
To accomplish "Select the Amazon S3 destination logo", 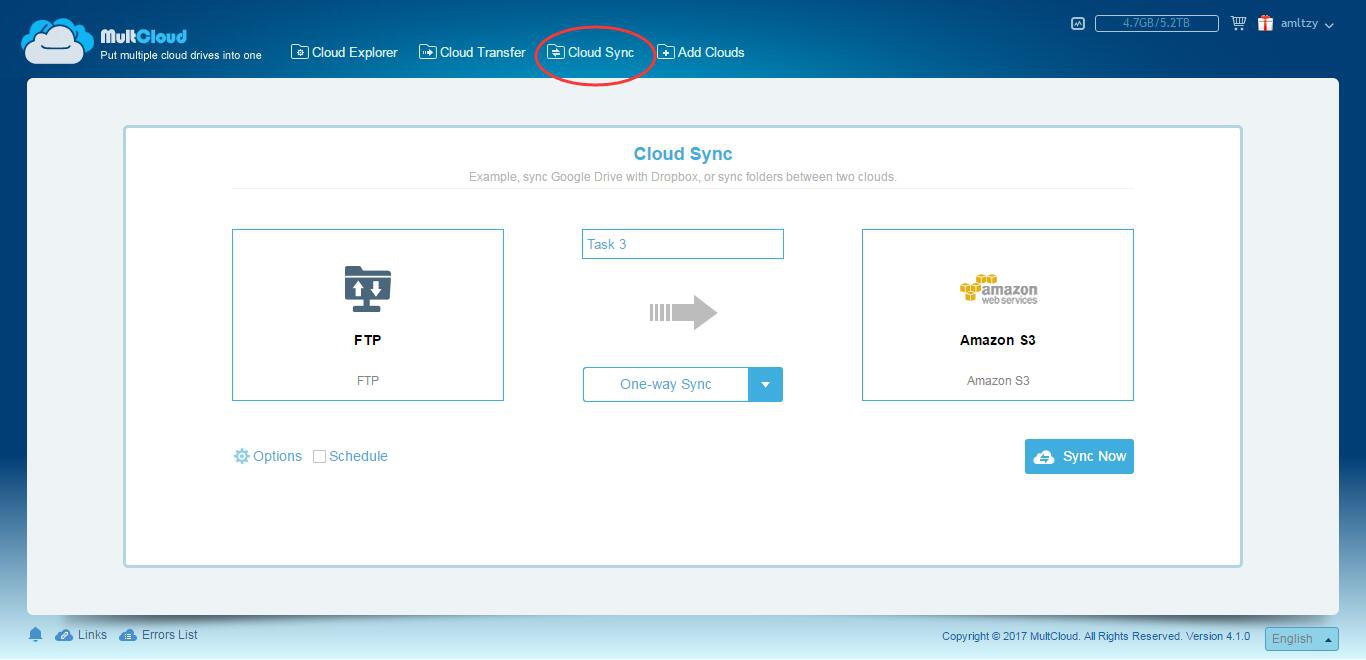I will point(998,289).
